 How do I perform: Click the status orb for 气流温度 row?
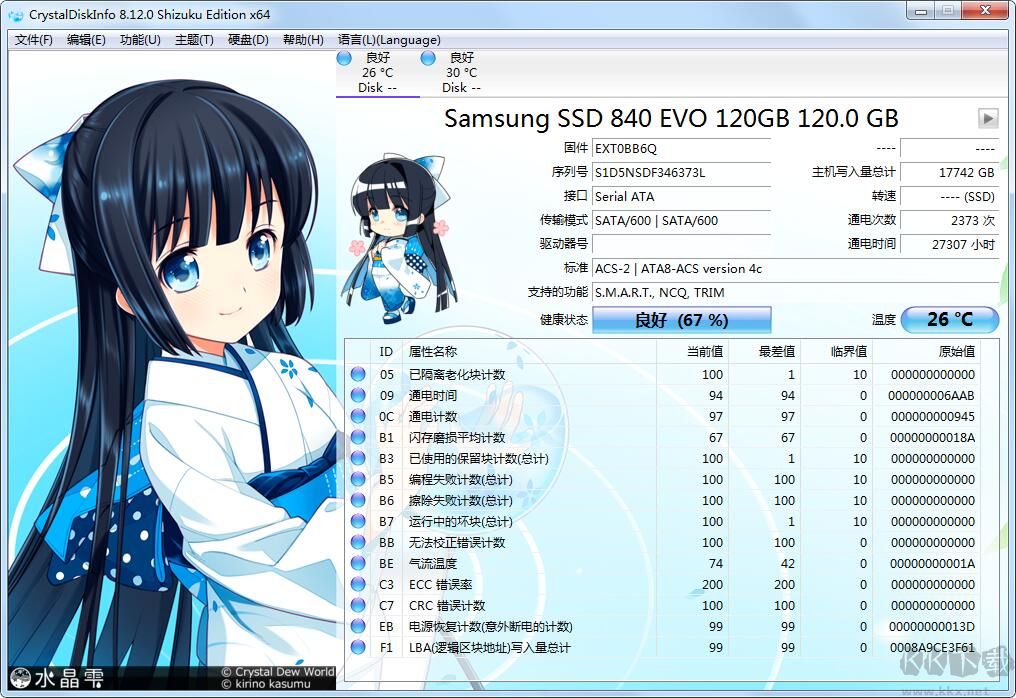(358, 564)
